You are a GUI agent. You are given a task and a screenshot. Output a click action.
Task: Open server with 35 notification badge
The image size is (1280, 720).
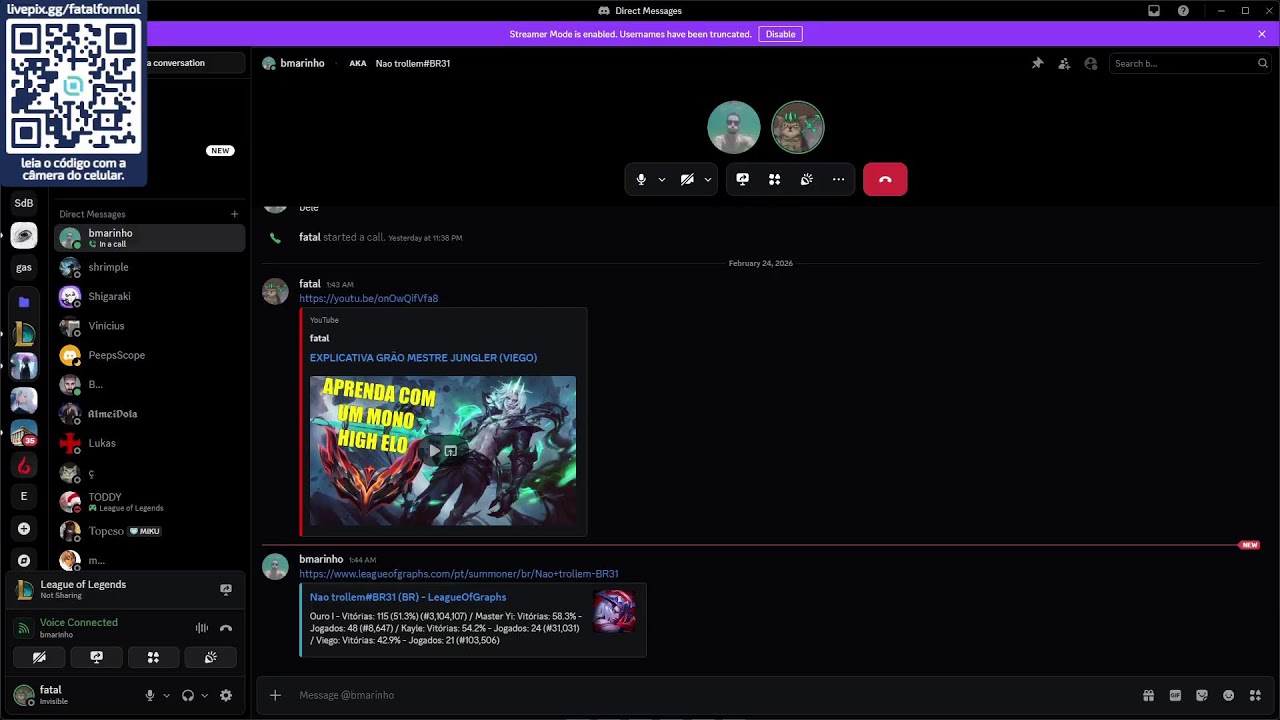click(24, 433)
